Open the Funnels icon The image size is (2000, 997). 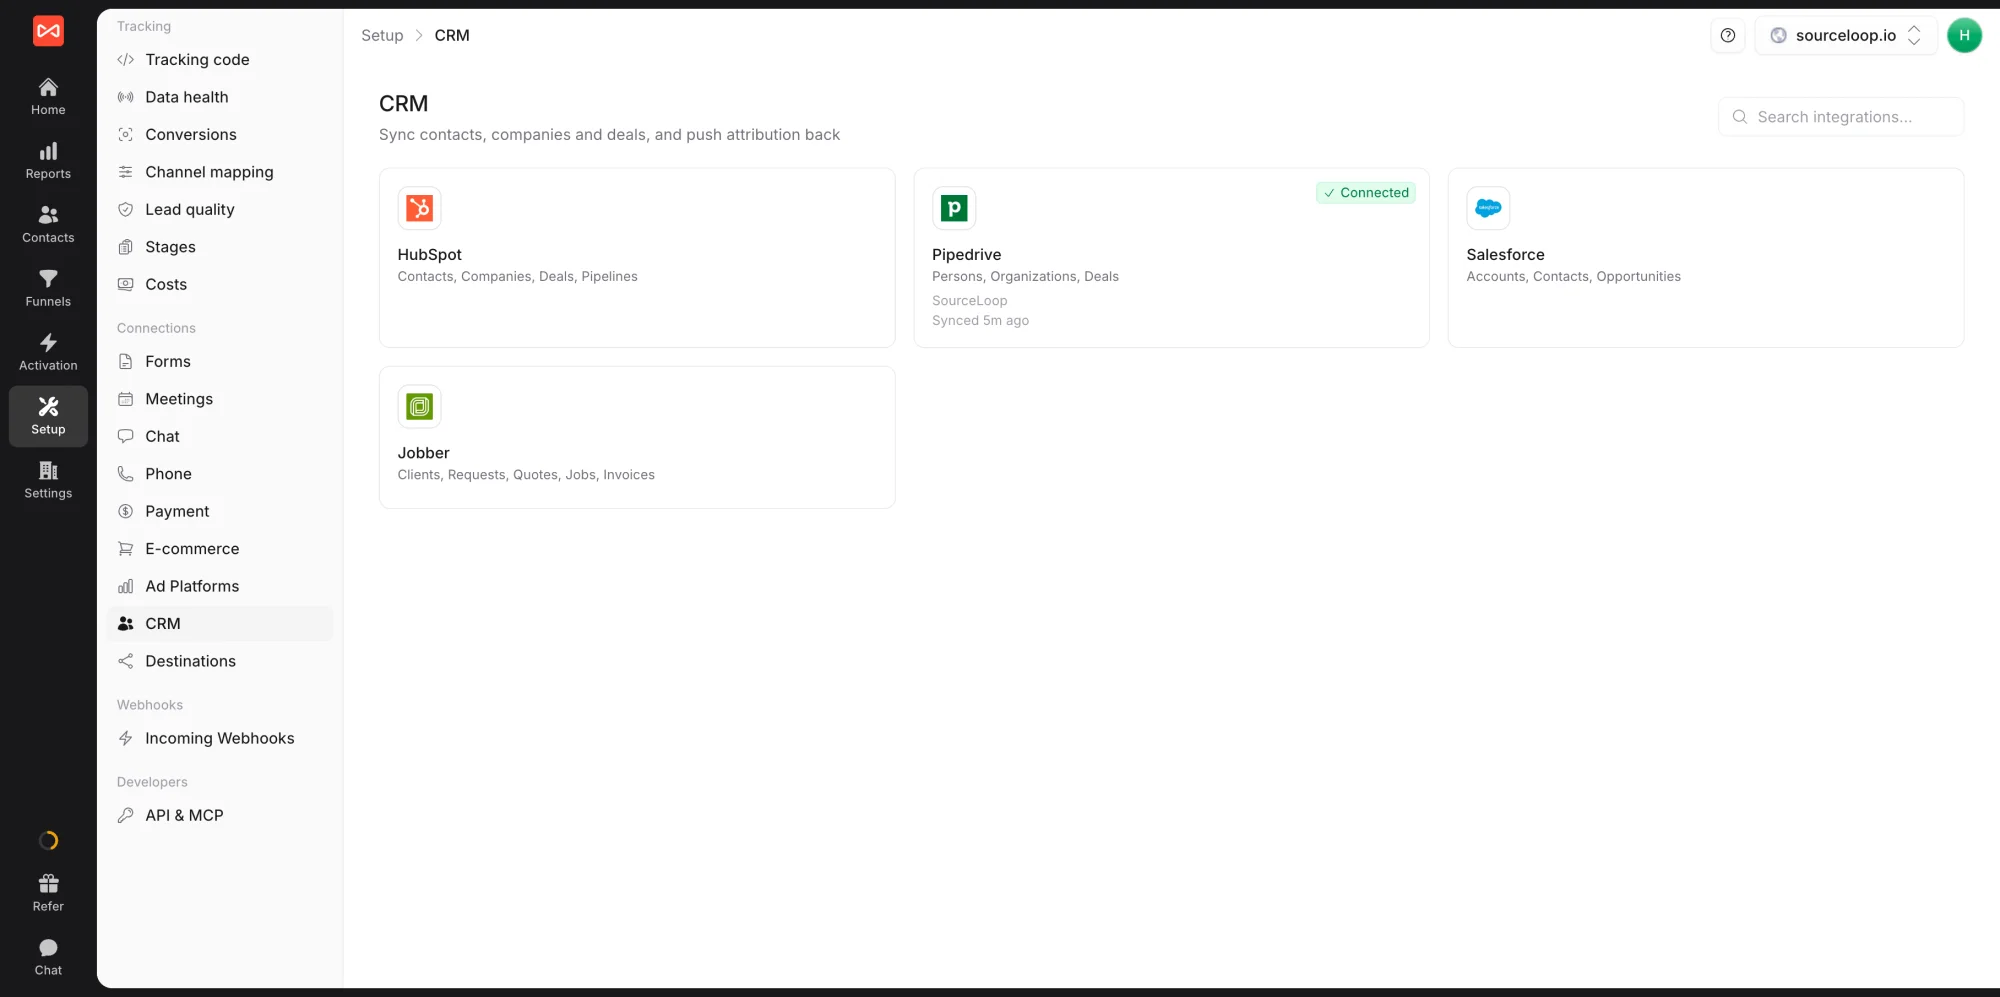pos(48,280)
